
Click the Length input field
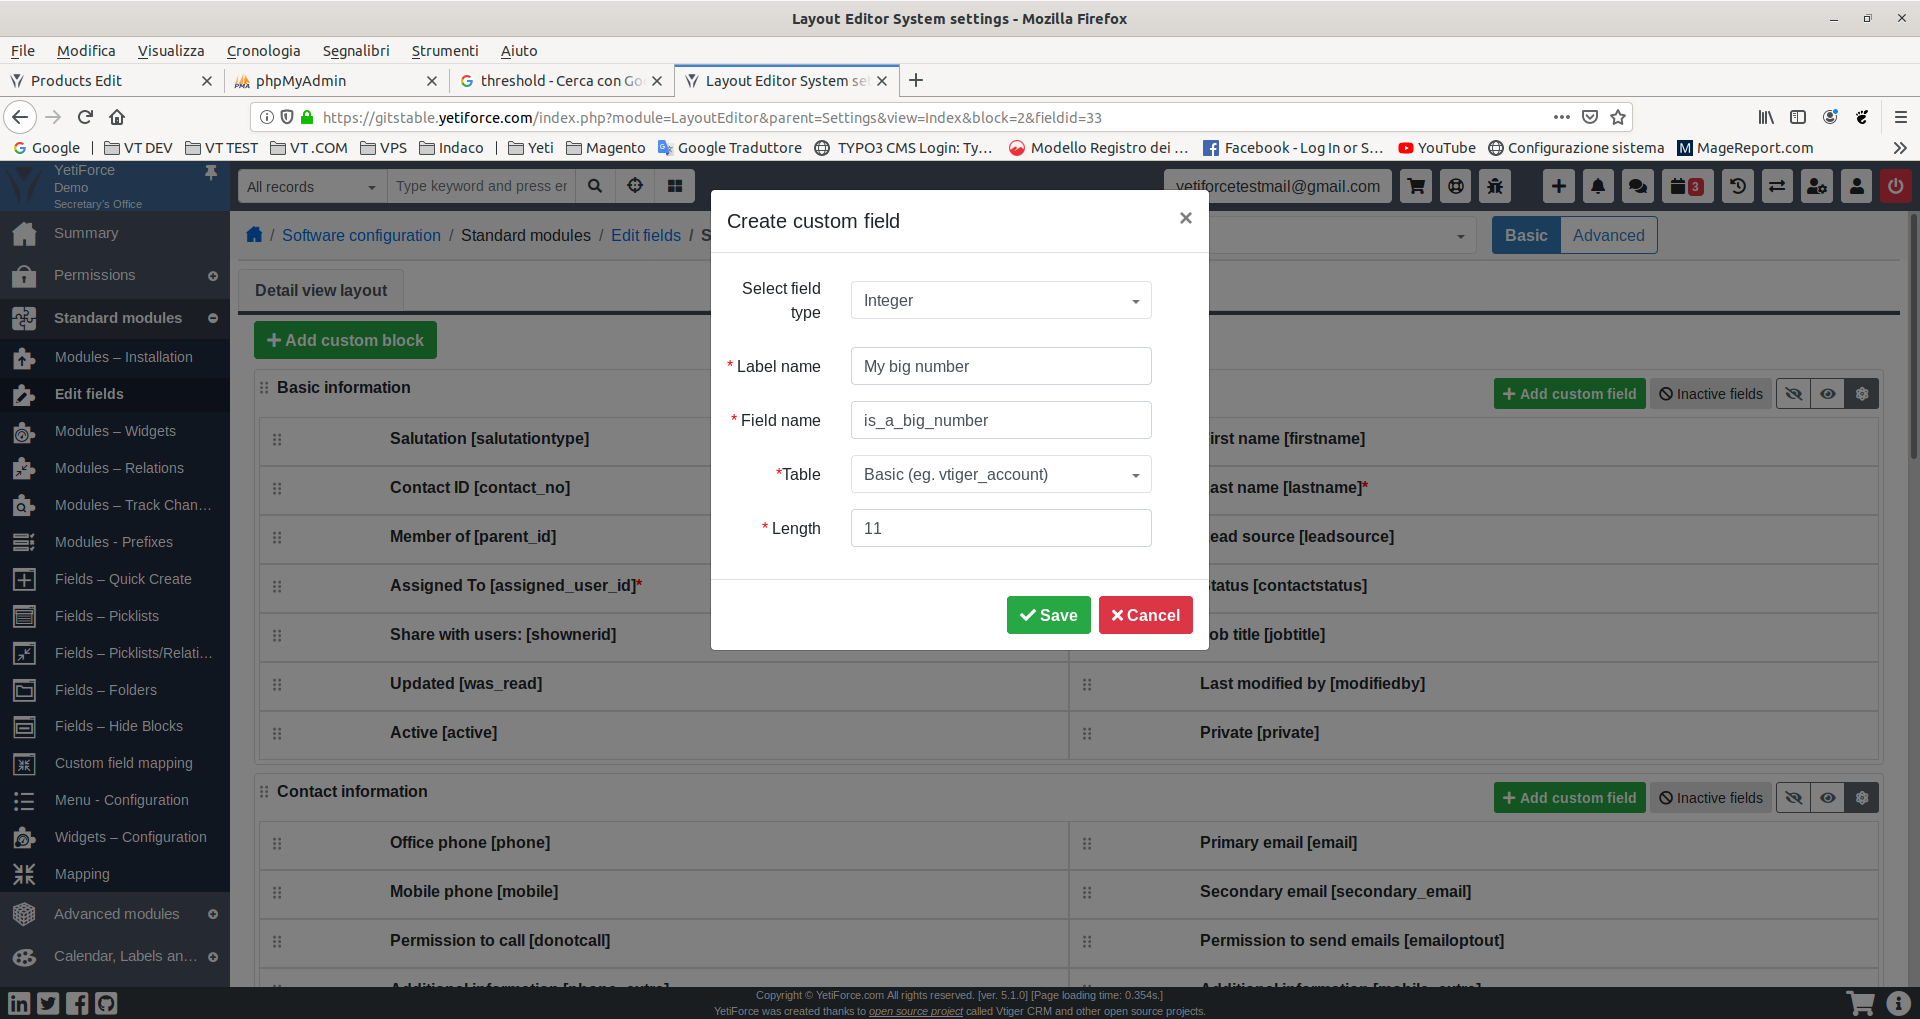pos(1001,528)
